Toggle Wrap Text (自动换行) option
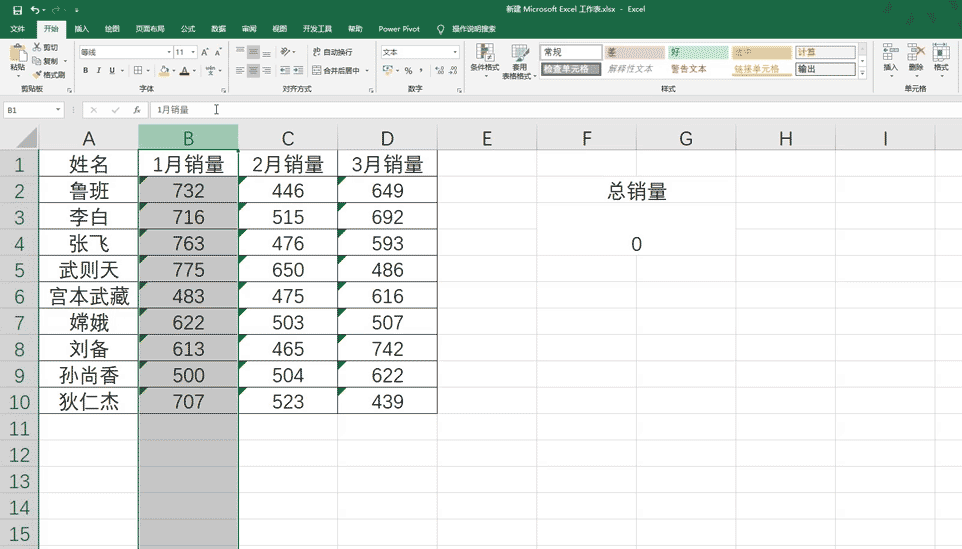 [332, 52]
